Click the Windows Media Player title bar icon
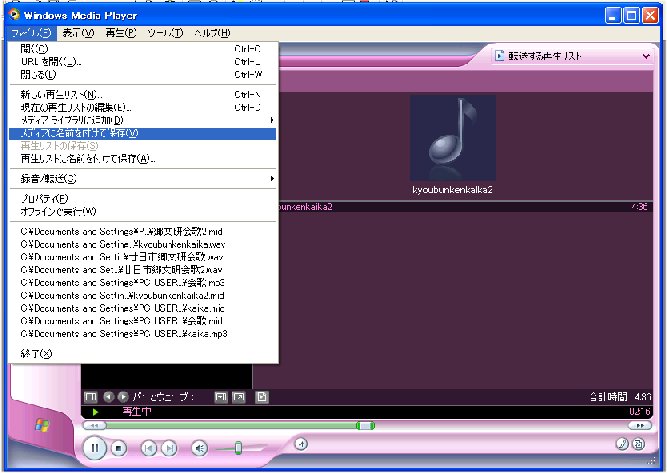Viewport: 667px width, 473px height. click(14, 15)
